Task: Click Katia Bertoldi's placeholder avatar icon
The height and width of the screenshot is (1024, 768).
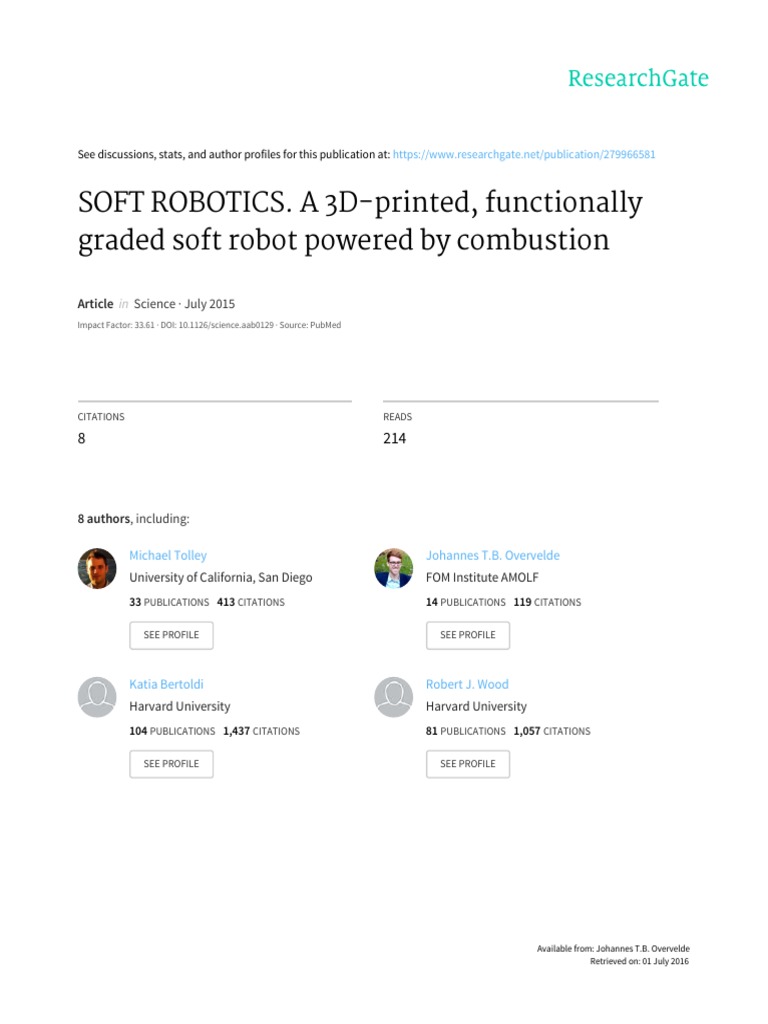Action: (97, 697)
